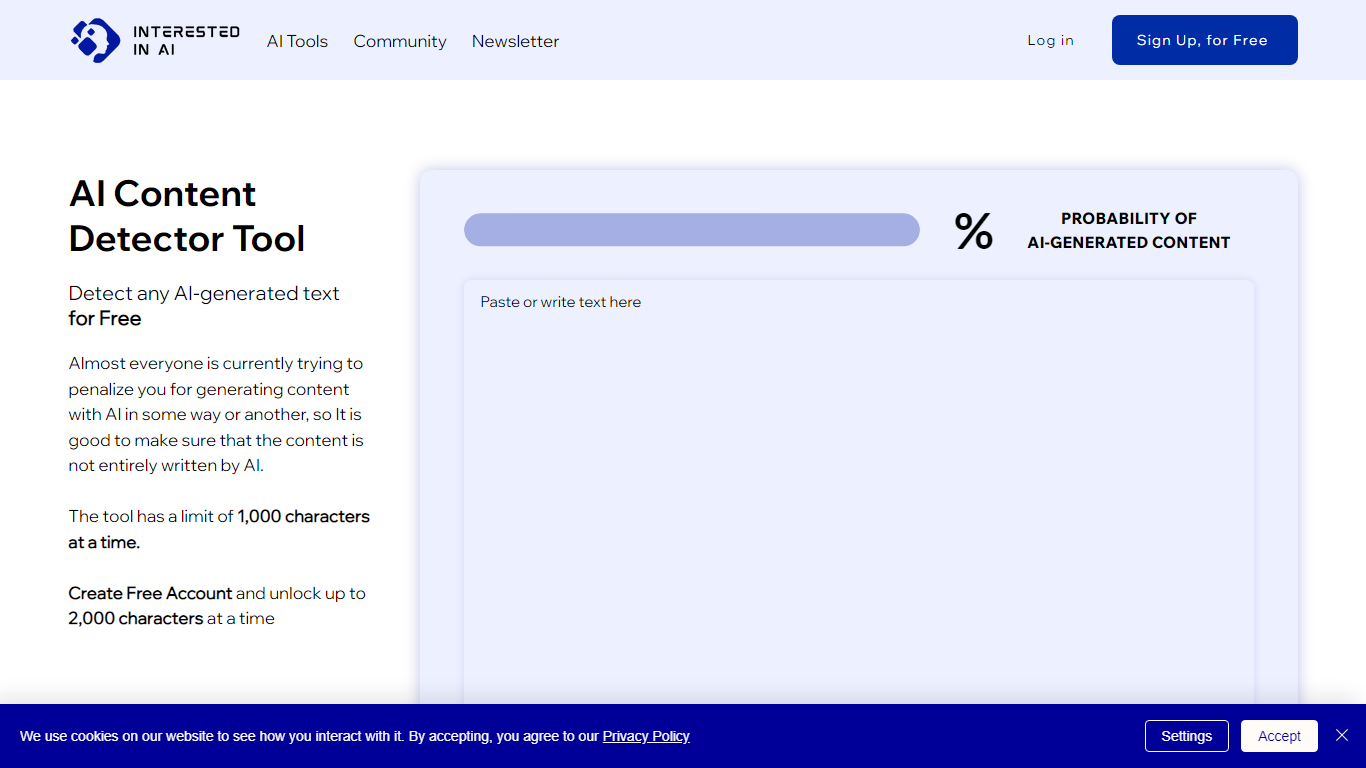This screenshot has width=1366, height=768.
Task: Go to the Community page
Action: tap(400, 41)
